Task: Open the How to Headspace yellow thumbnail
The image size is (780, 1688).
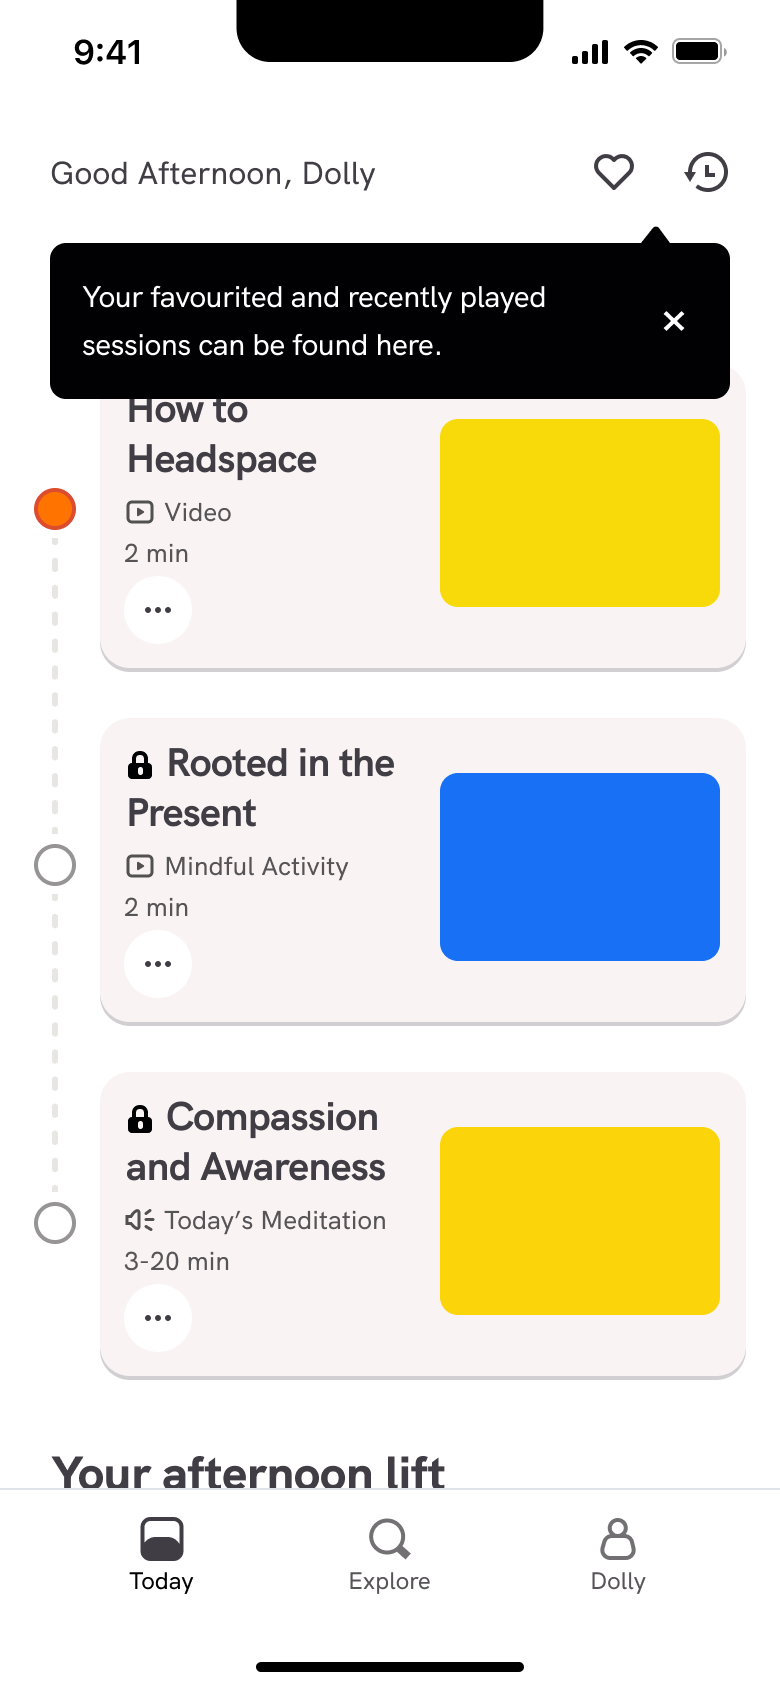Action: (x=580, y=513)
